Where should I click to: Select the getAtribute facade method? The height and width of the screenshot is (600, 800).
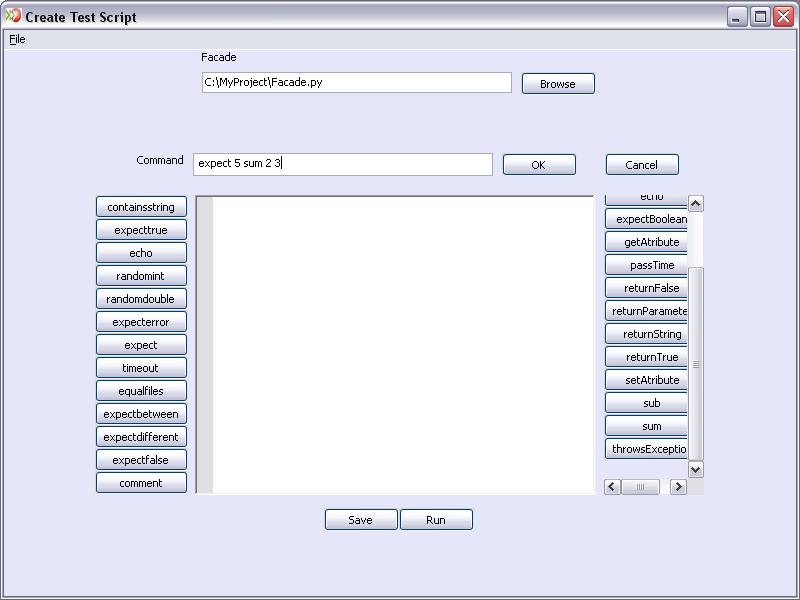tap(650, 242)
